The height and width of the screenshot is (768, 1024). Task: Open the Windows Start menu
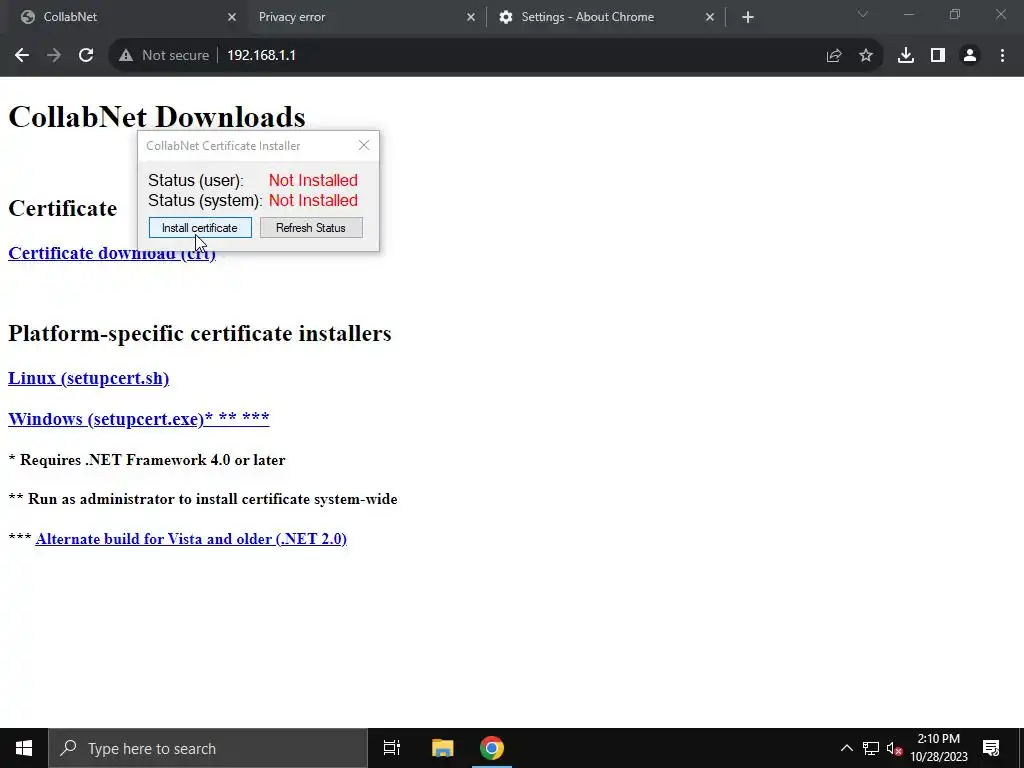pos(24,748)
